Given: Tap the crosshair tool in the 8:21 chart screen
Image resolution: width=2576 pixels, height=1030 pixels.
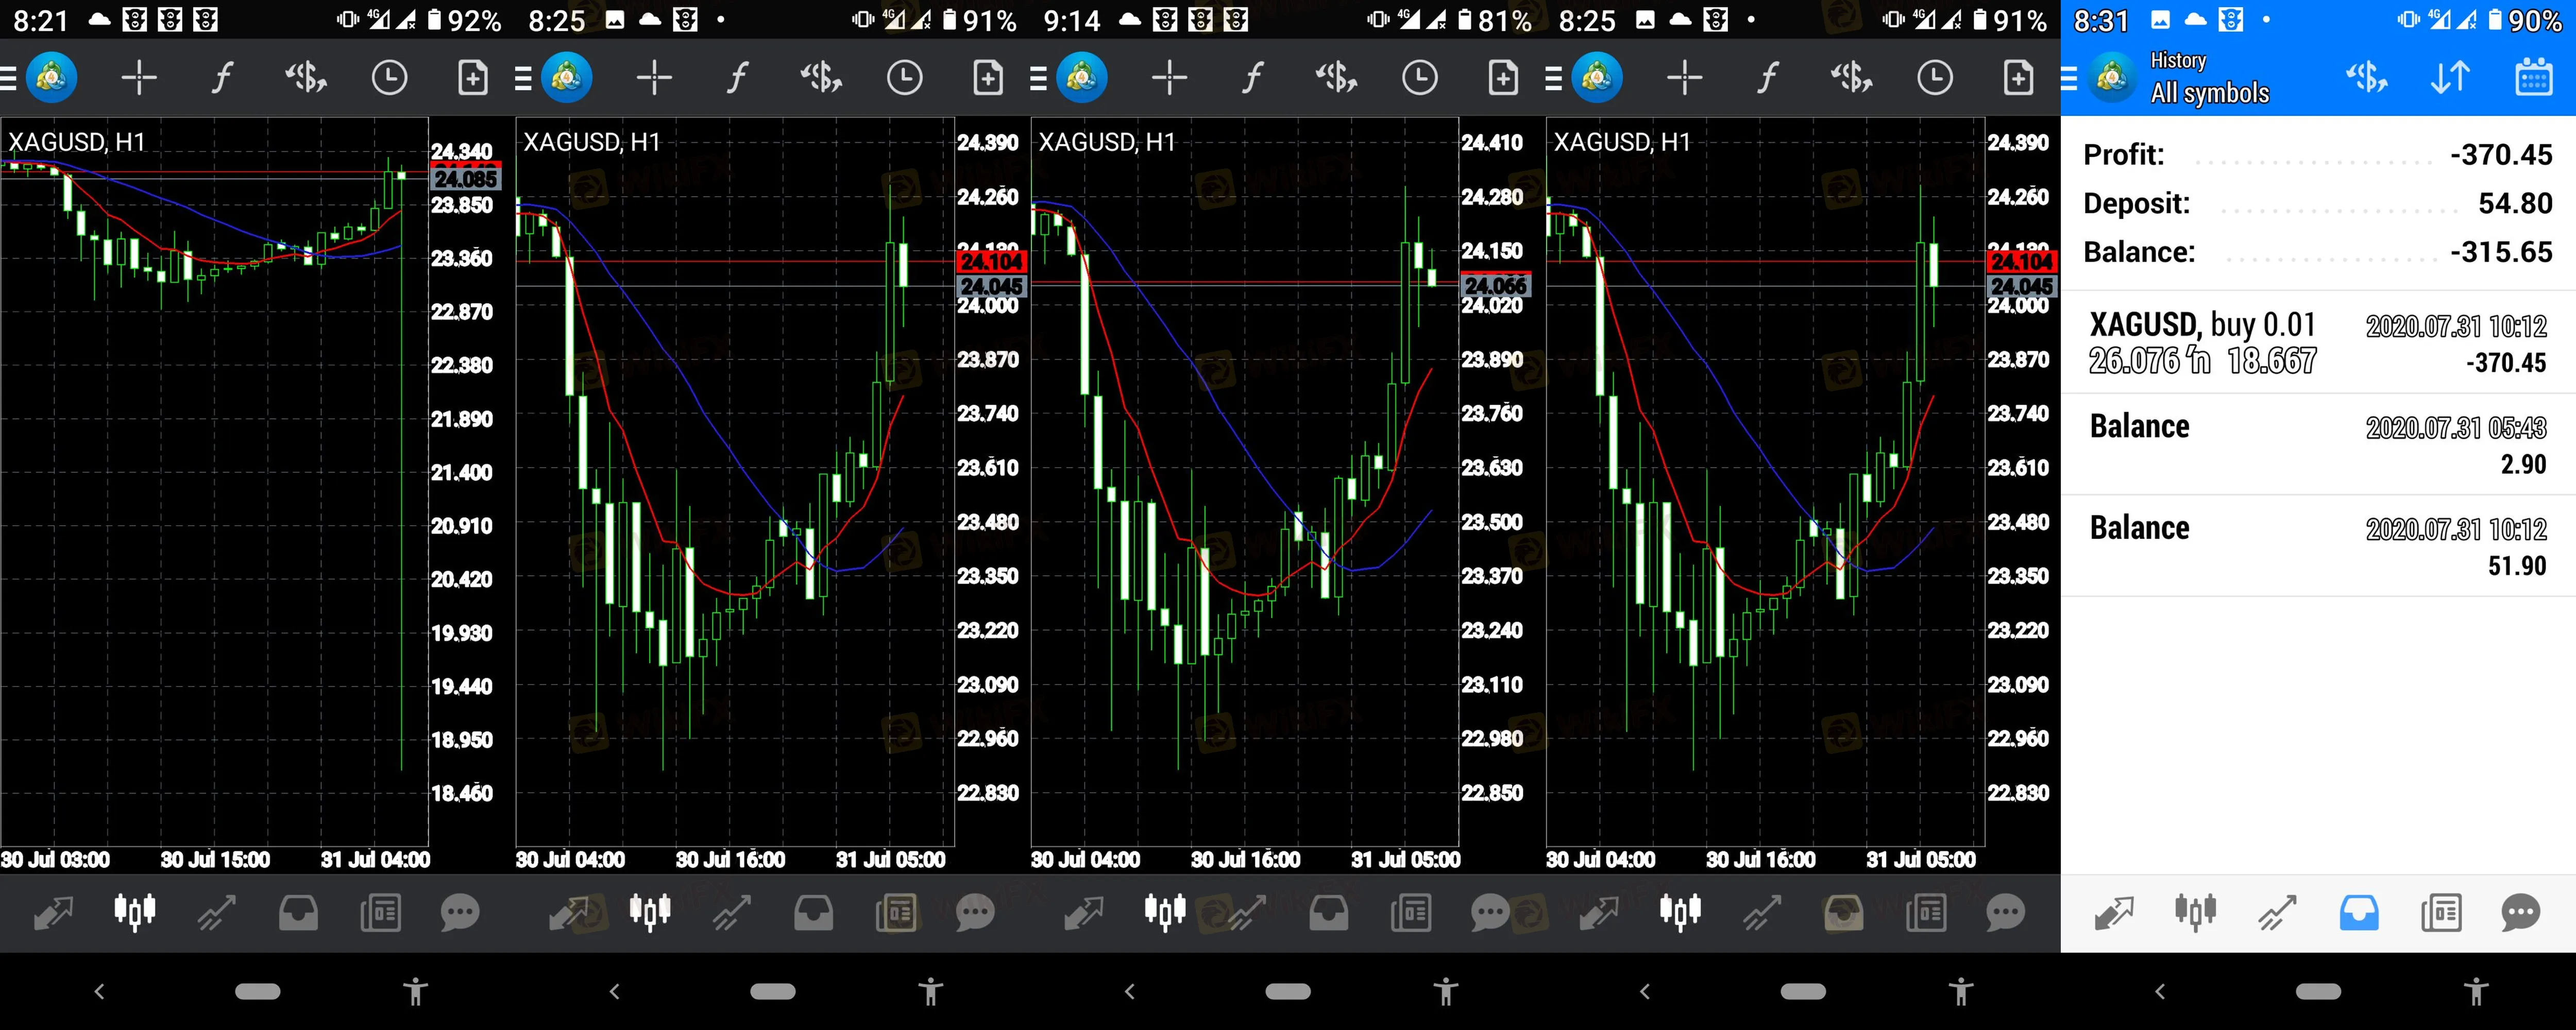Looking at the screenshot, I should click(x=139, y=78).
